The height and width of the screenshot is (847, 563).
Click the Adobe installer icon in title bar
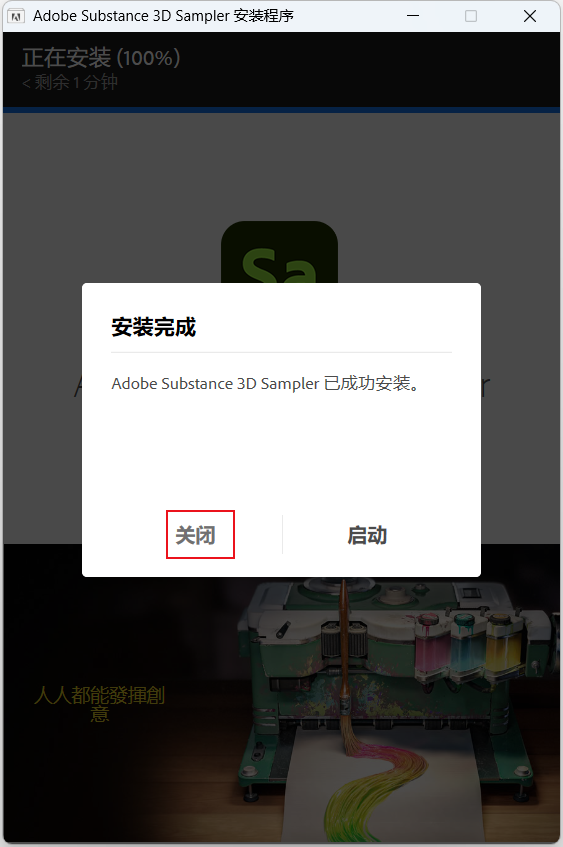pos(15,16)
